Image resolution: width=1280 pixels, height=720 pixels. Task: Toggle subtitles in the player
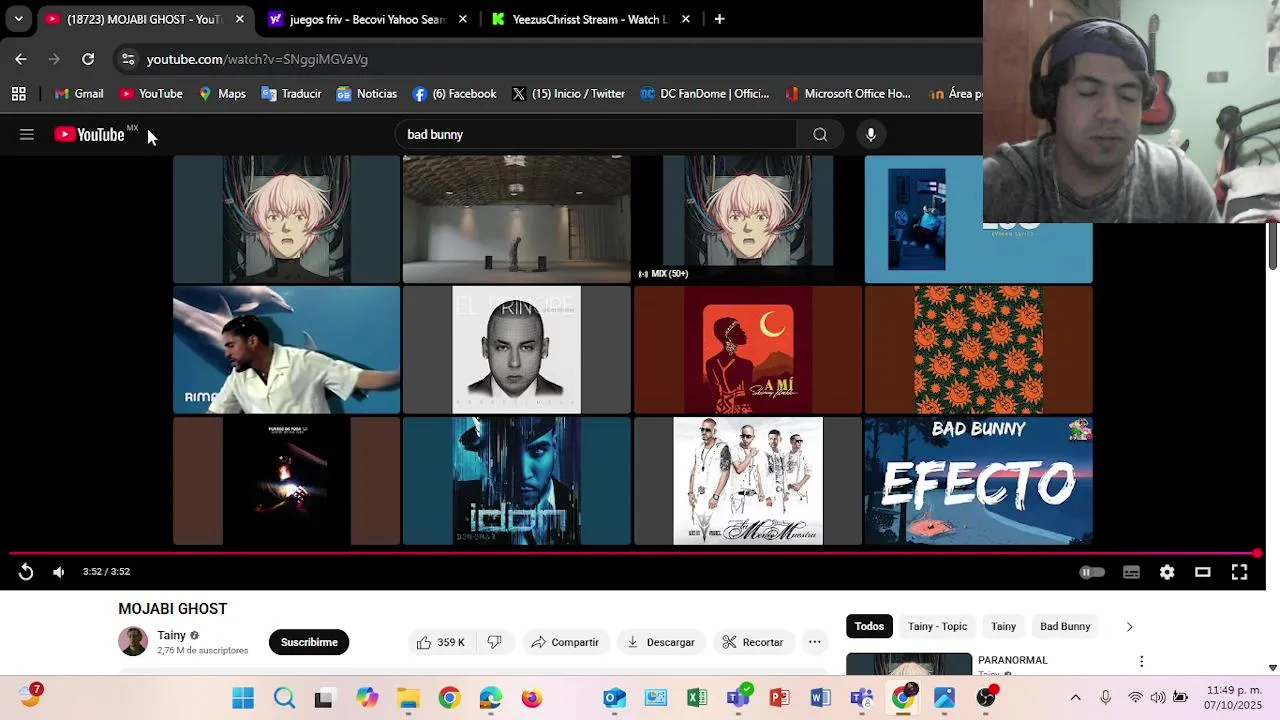[x=1131, y=572]
